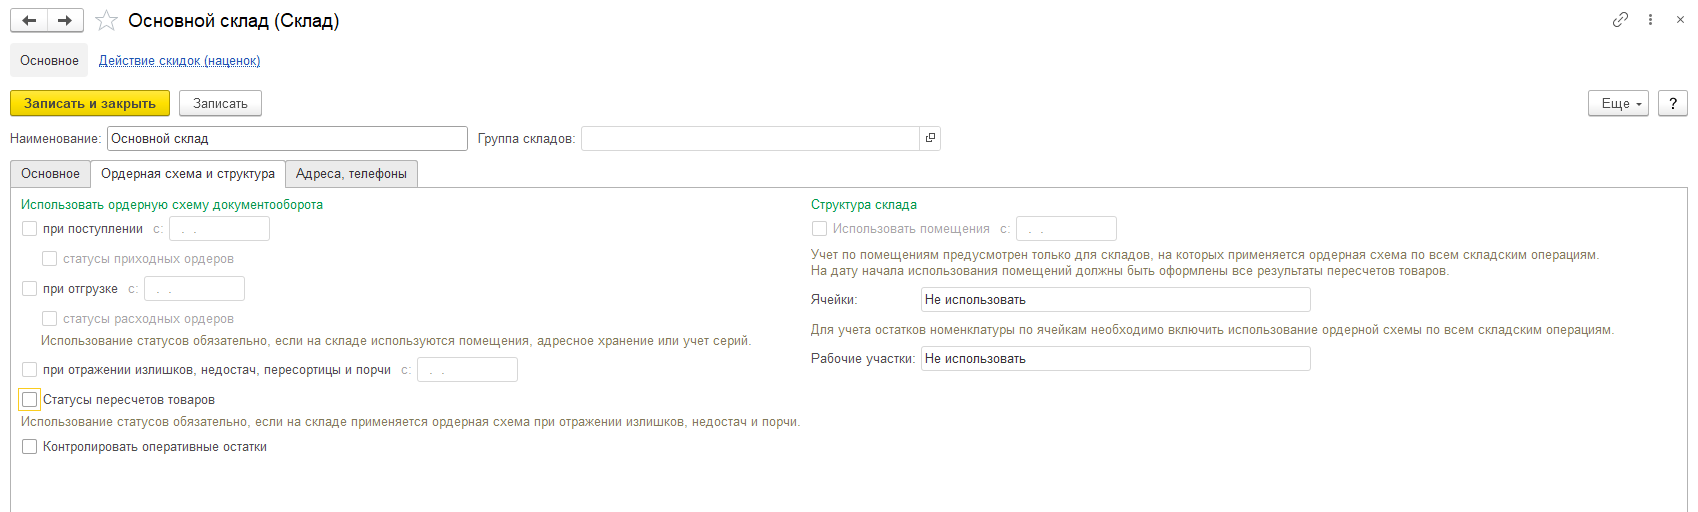This screenshot has height=512, width=1698.
Task: Click Записать и закрыть button
Action: [90, 103]
